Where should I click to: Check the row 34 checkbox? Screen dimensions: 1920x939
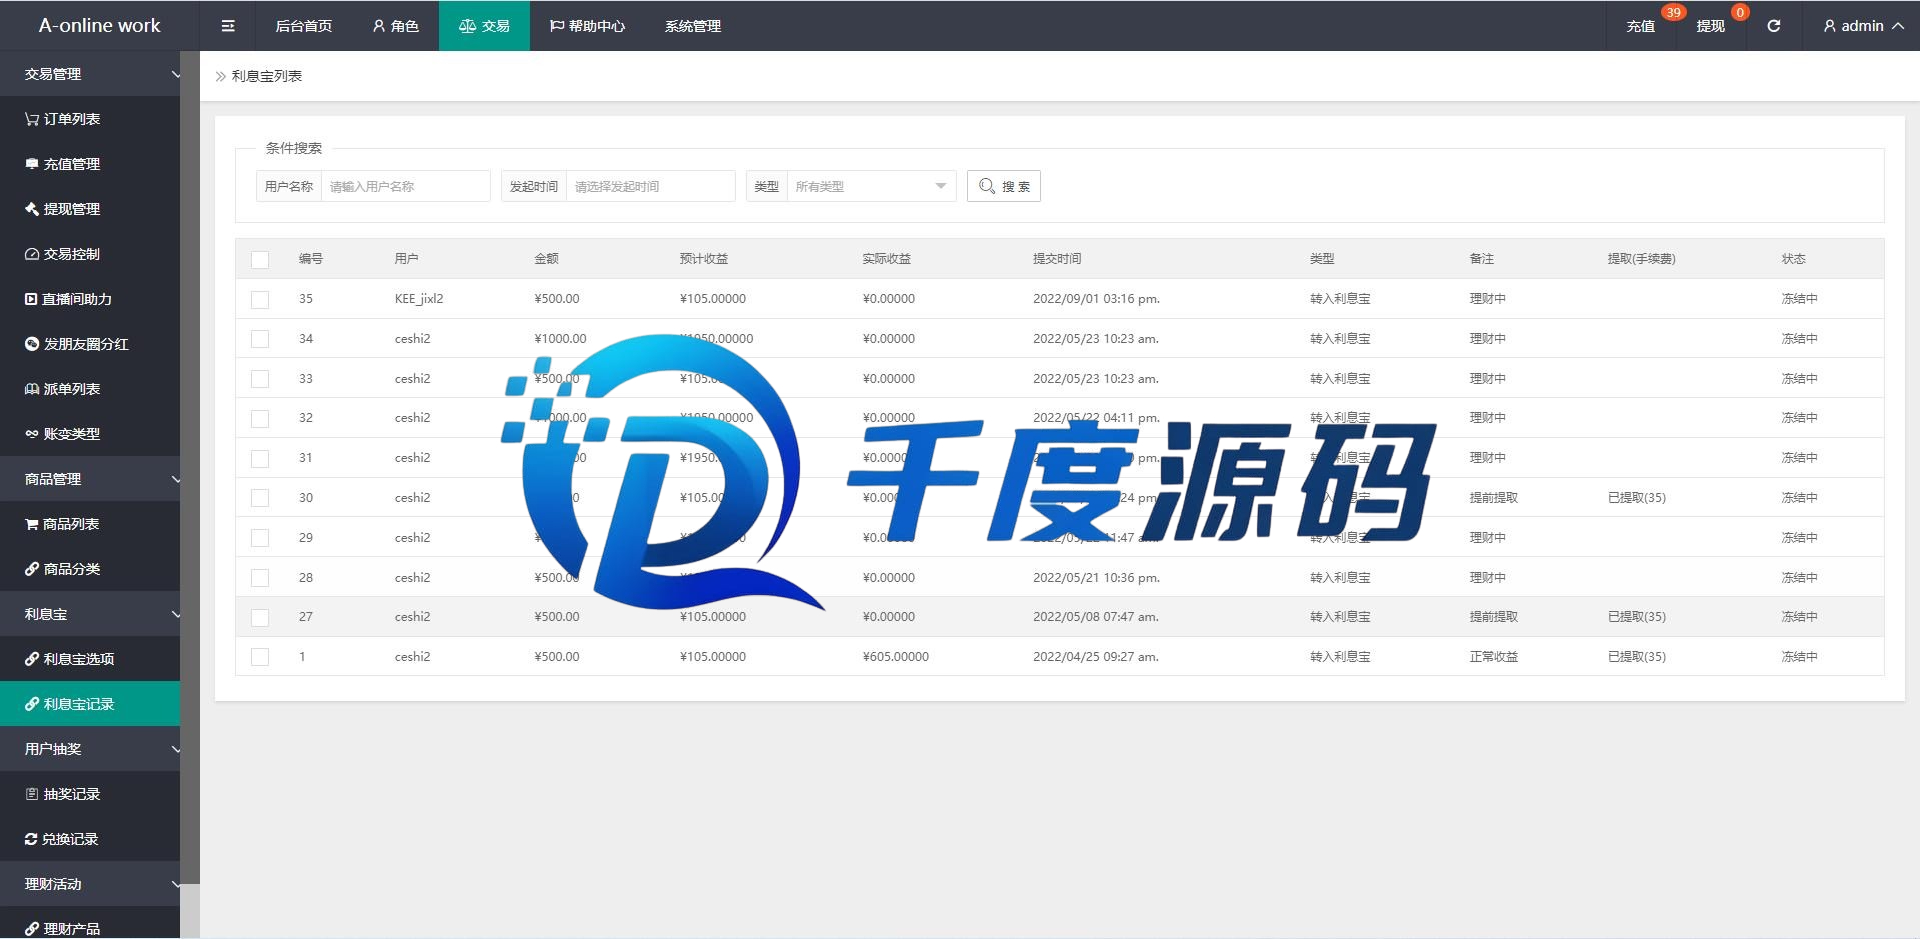click(x=260, y=339)
